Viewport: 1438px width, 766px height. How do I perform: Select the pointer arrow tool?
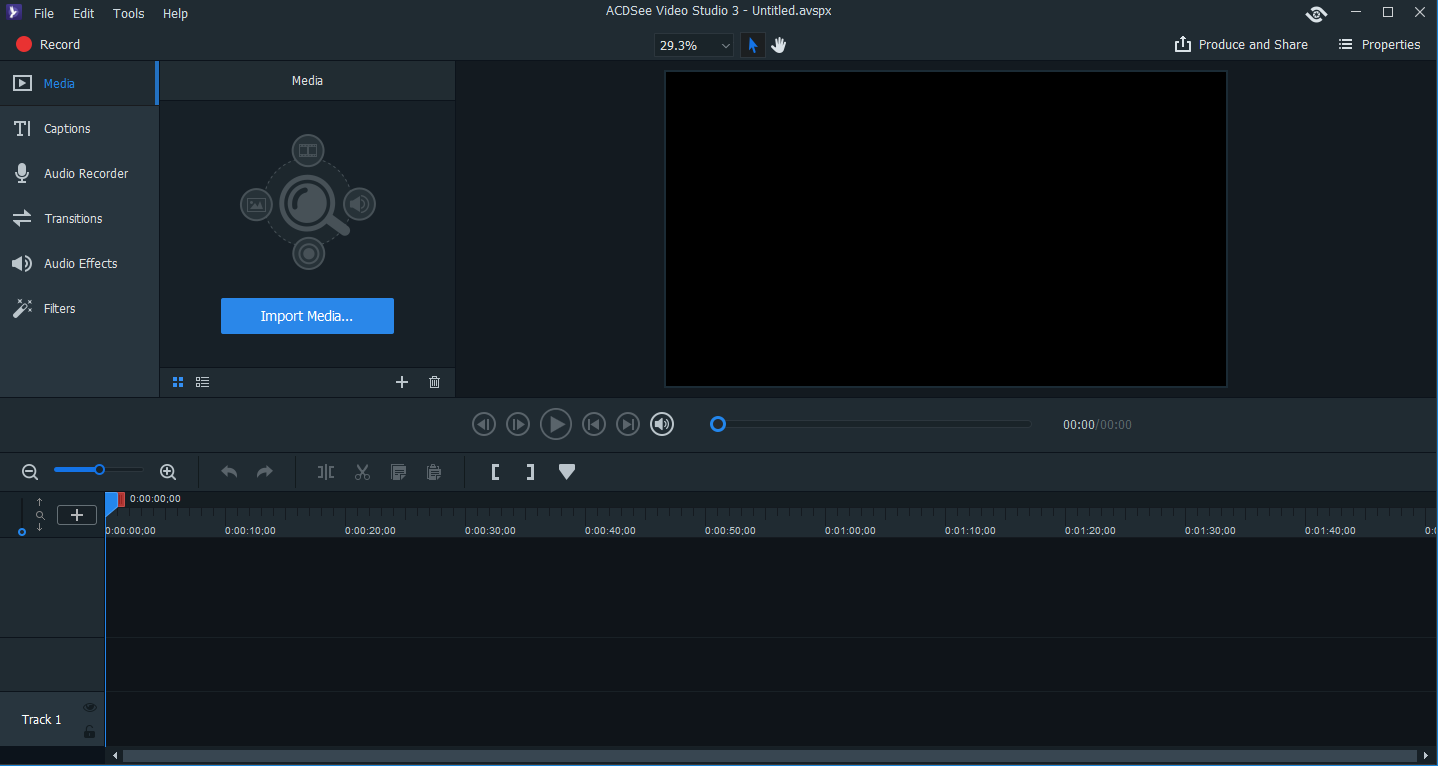tap(752, 45)
